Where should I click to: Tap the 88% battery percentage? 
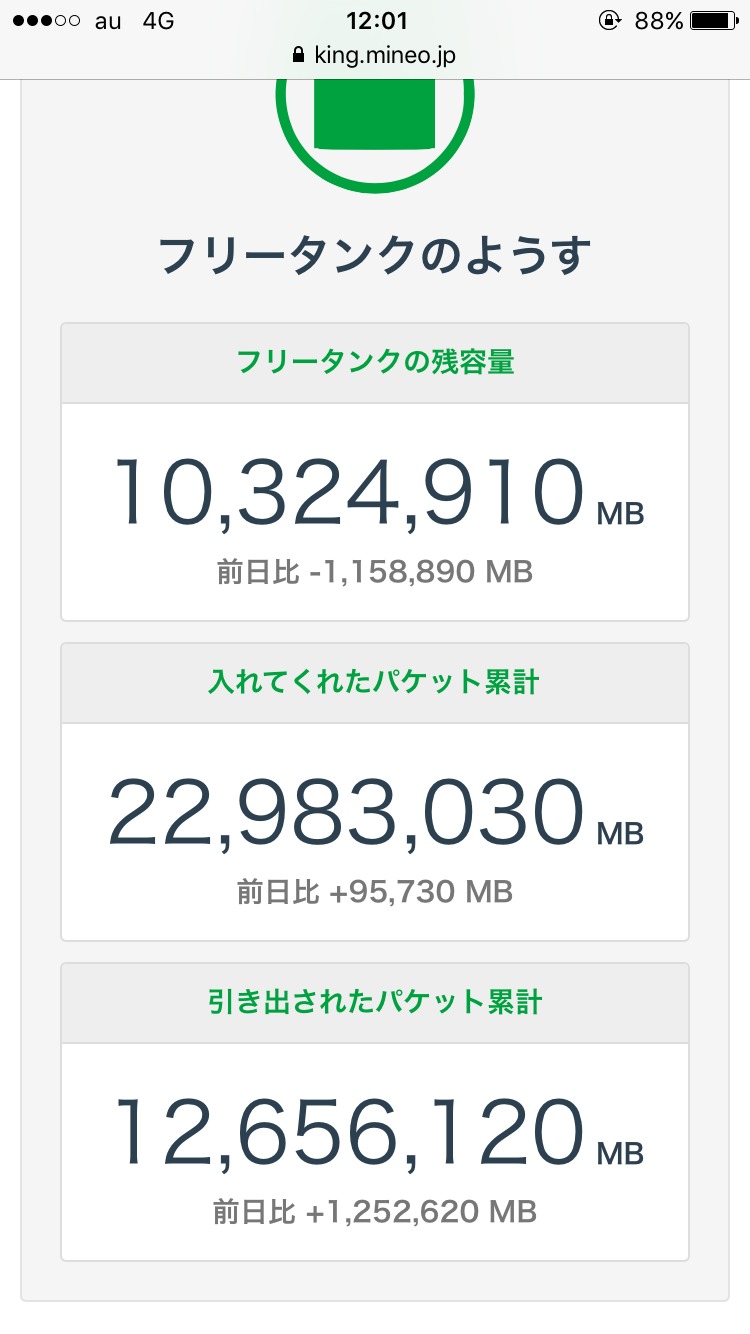coord(659,21)
